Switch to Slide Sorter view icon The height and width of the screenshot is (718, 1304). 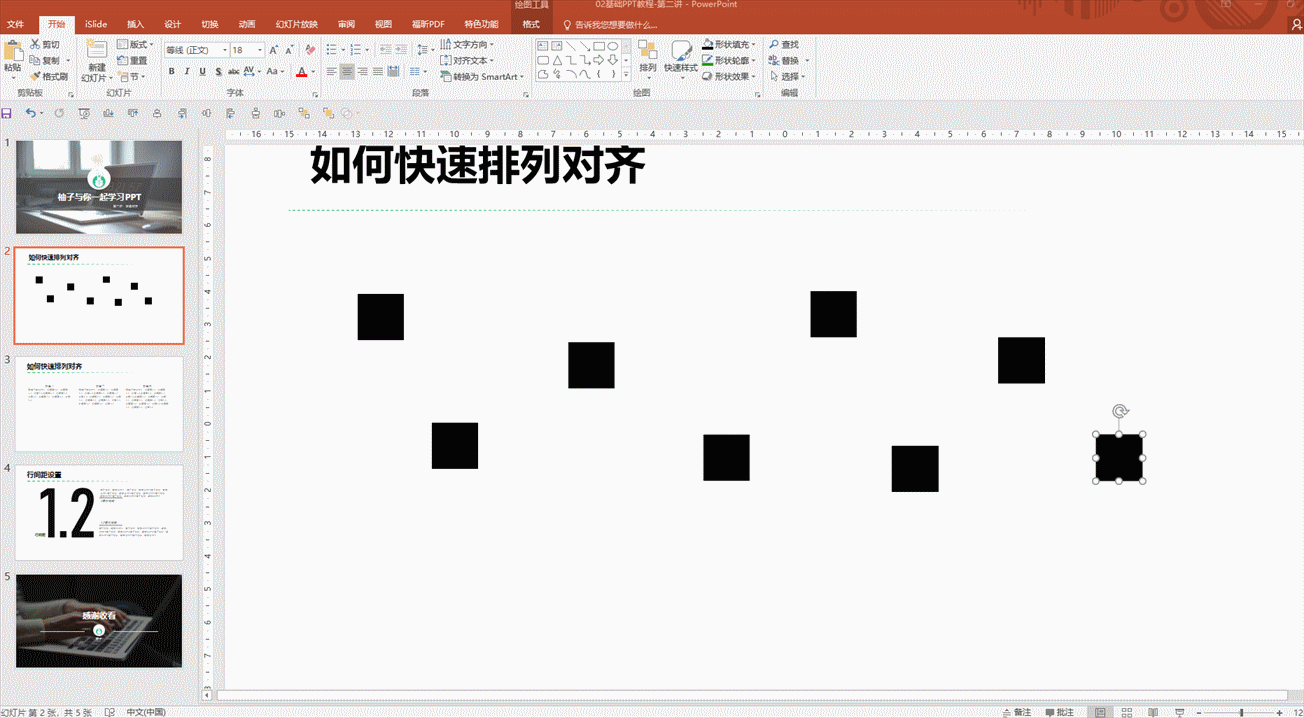tap(1126, 712)
